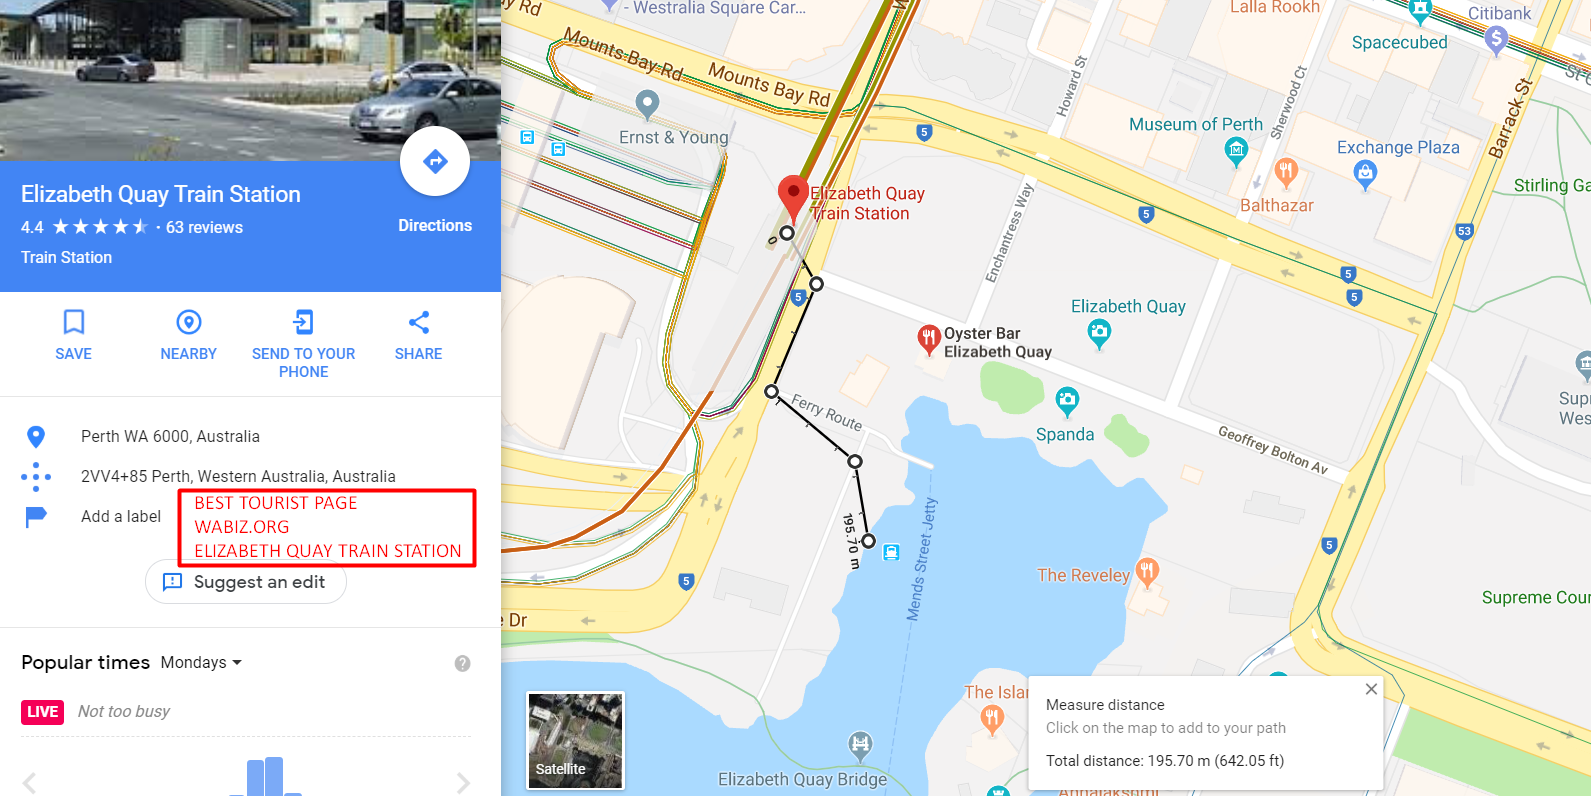Click the Suggest an edit button
The width and height of the screenshot is (1591, 796).
click(x=246, y=582)
